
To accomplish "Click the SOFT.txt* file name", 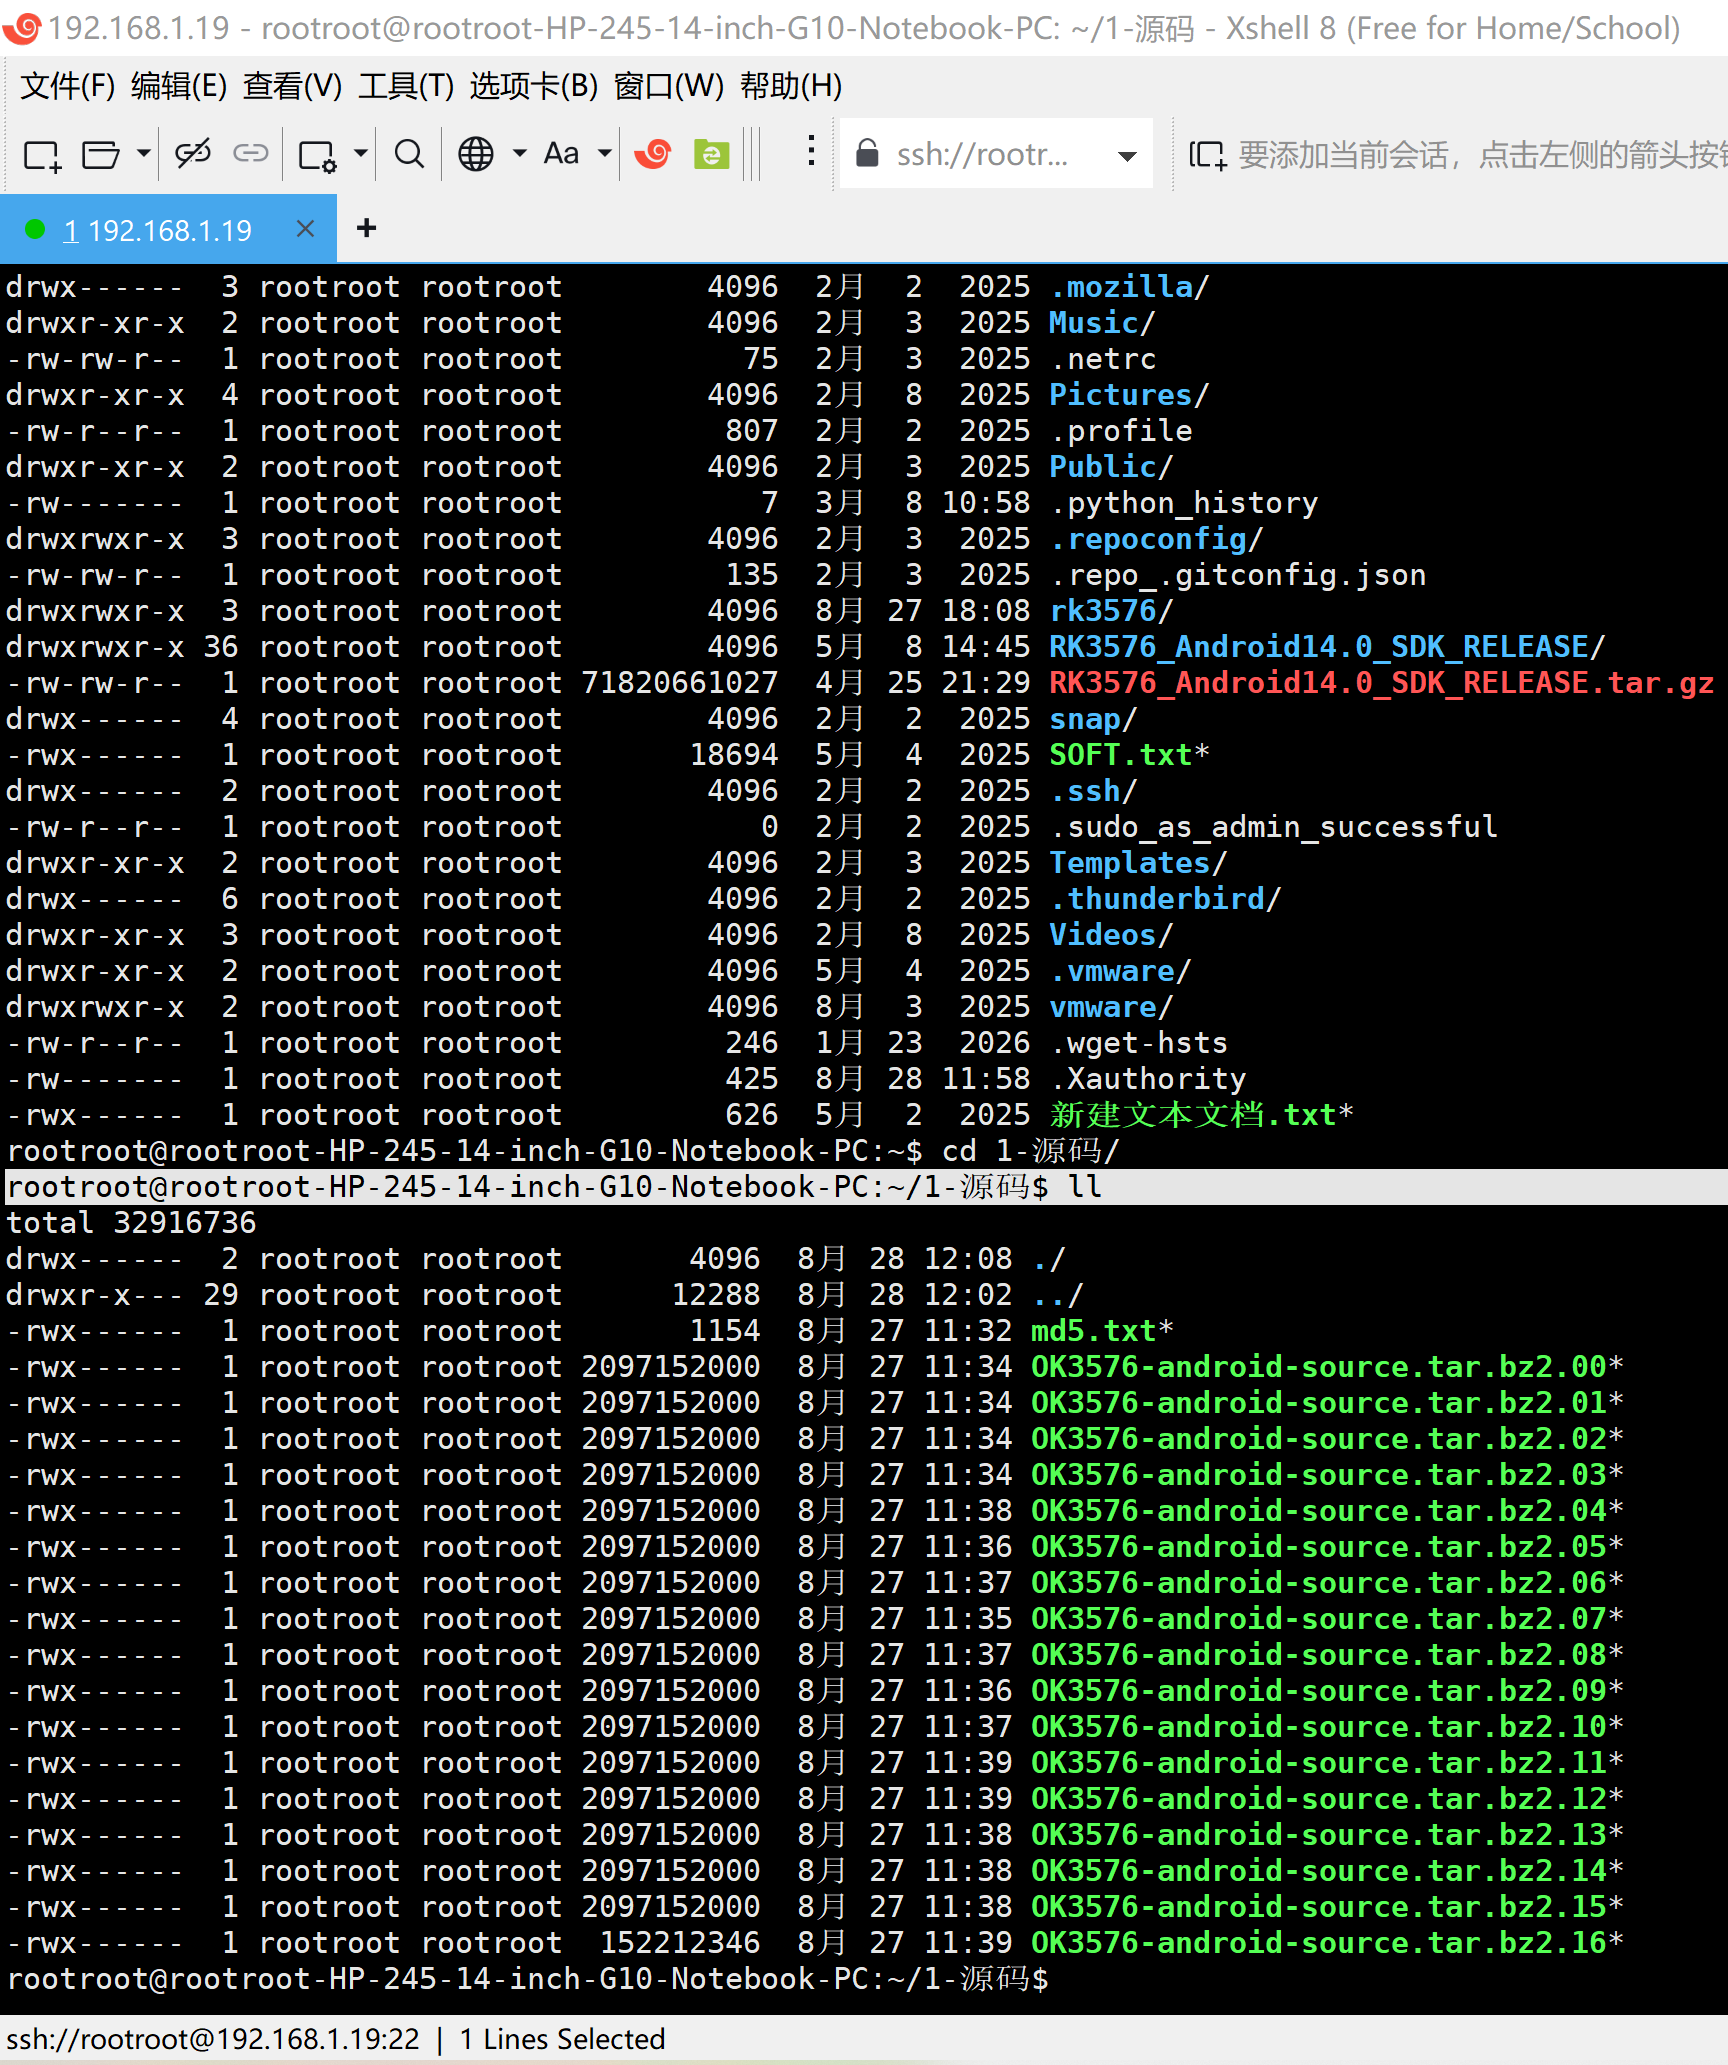I will tap(1129, 755).
